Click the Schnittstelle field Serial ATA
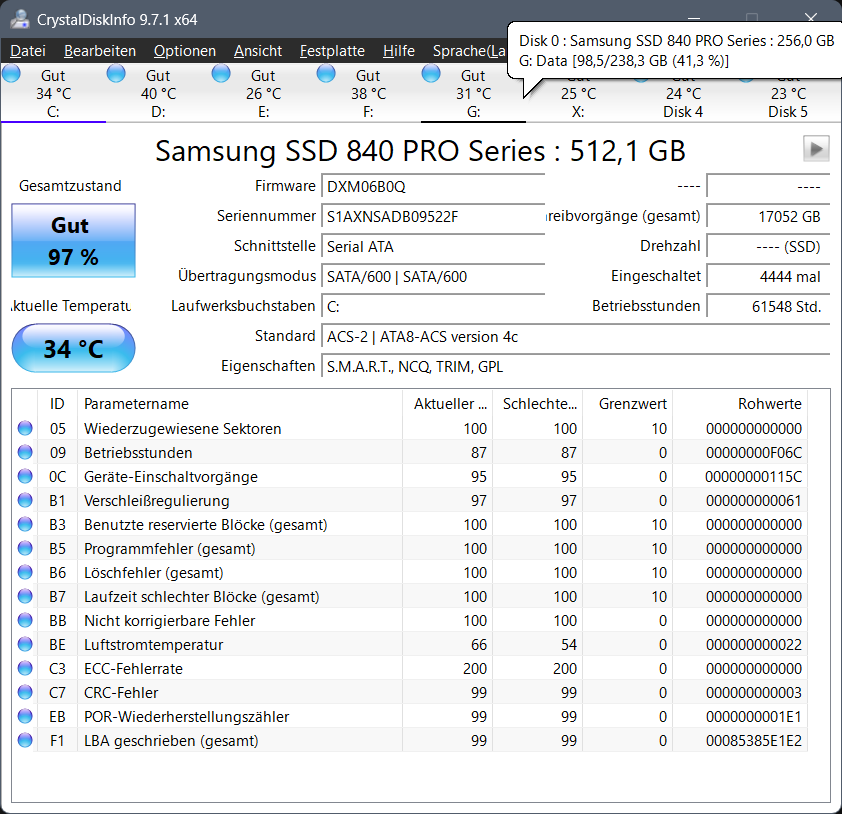 coord(433,247)
